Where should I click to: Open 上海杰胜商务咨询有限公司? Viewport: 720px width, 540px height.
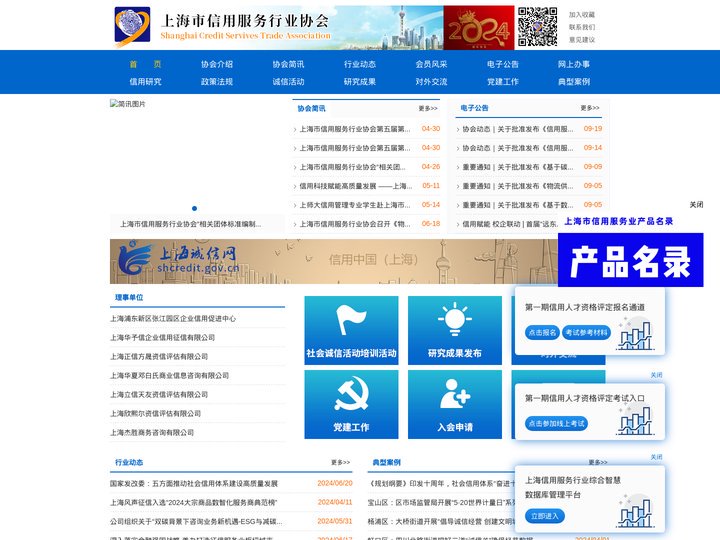click(x=152, y=433)
